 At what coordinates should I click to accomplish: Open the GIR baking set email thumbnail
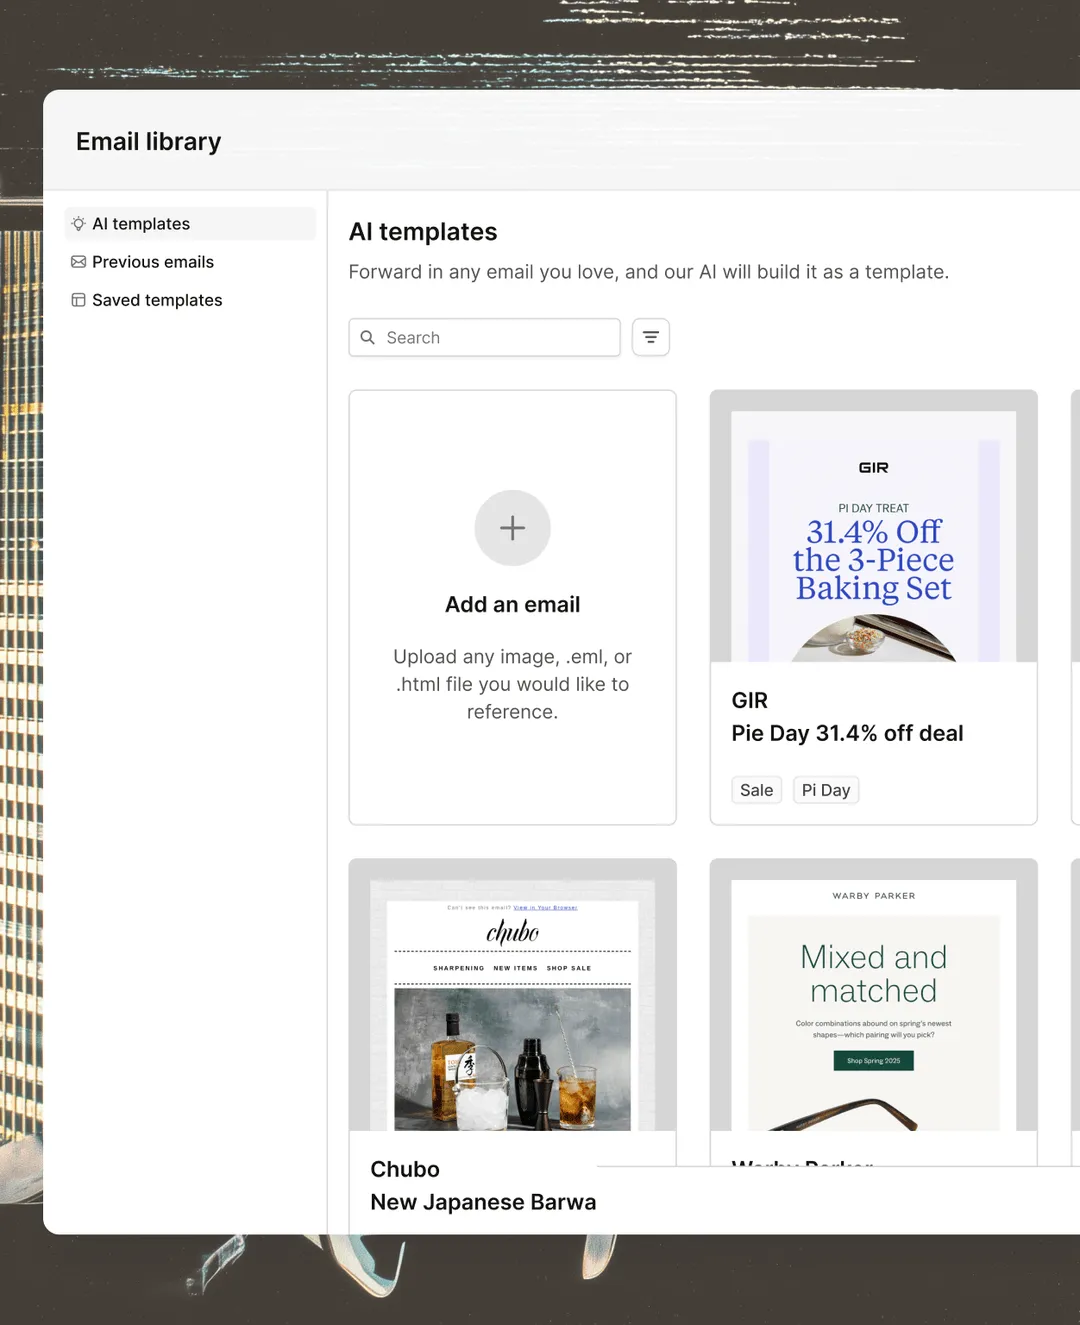[874, 527]
